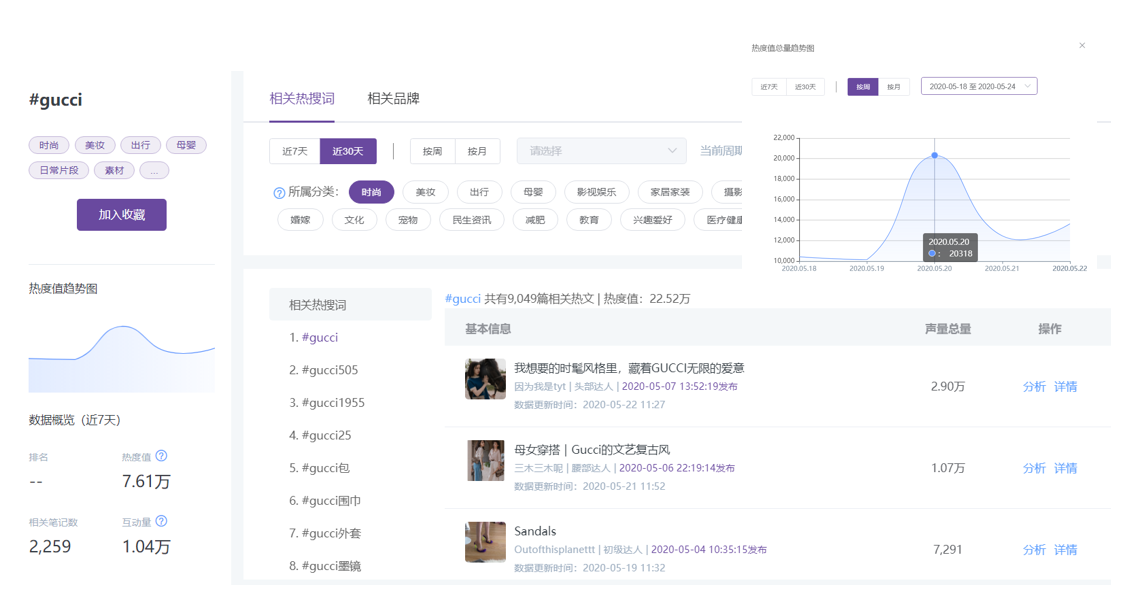Open the #gucci围巾 hot word
Image resolution: width=1129 pixels, height=598 pixels.
(x=331, y=500)
